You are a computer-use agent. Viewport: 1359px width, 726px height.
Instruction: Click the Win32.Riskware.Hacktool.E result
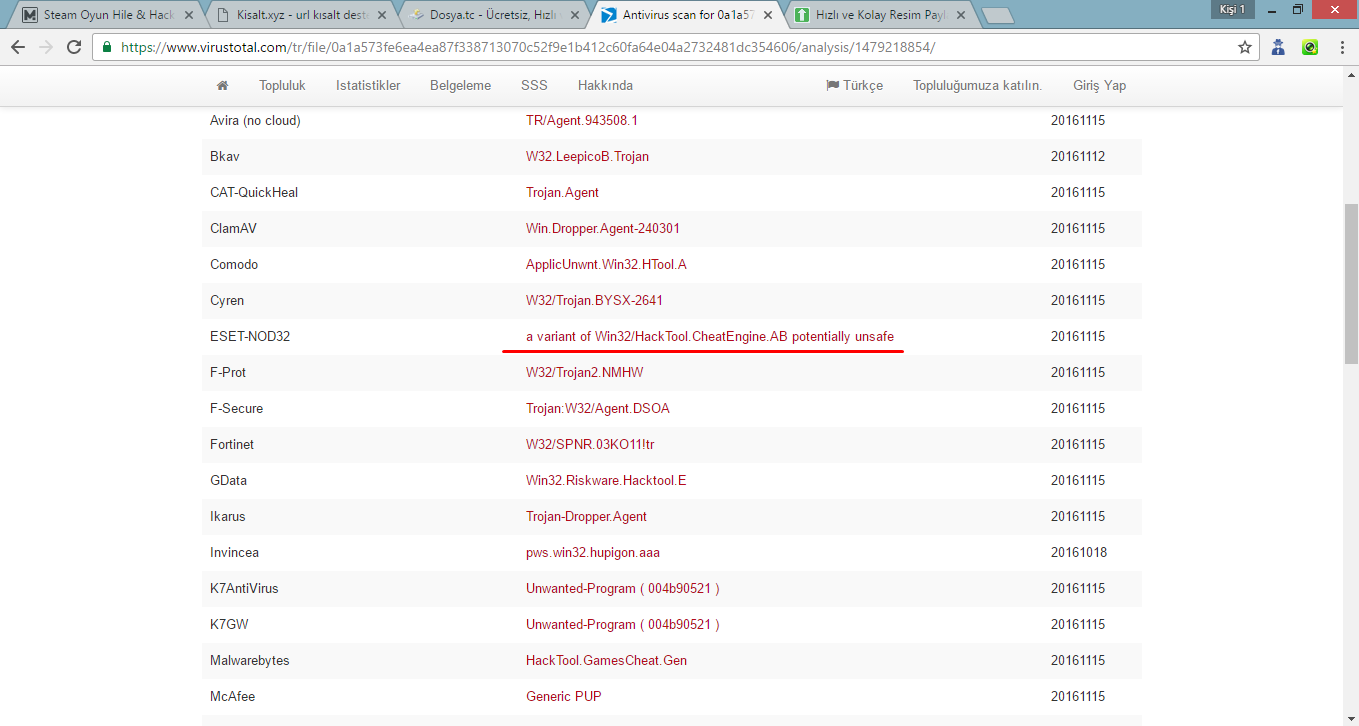pos(606,480)
